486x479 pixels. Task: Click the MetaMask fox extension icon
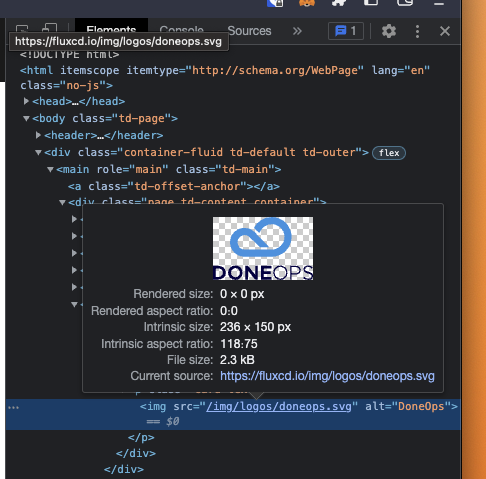click(x=307, y=3)
